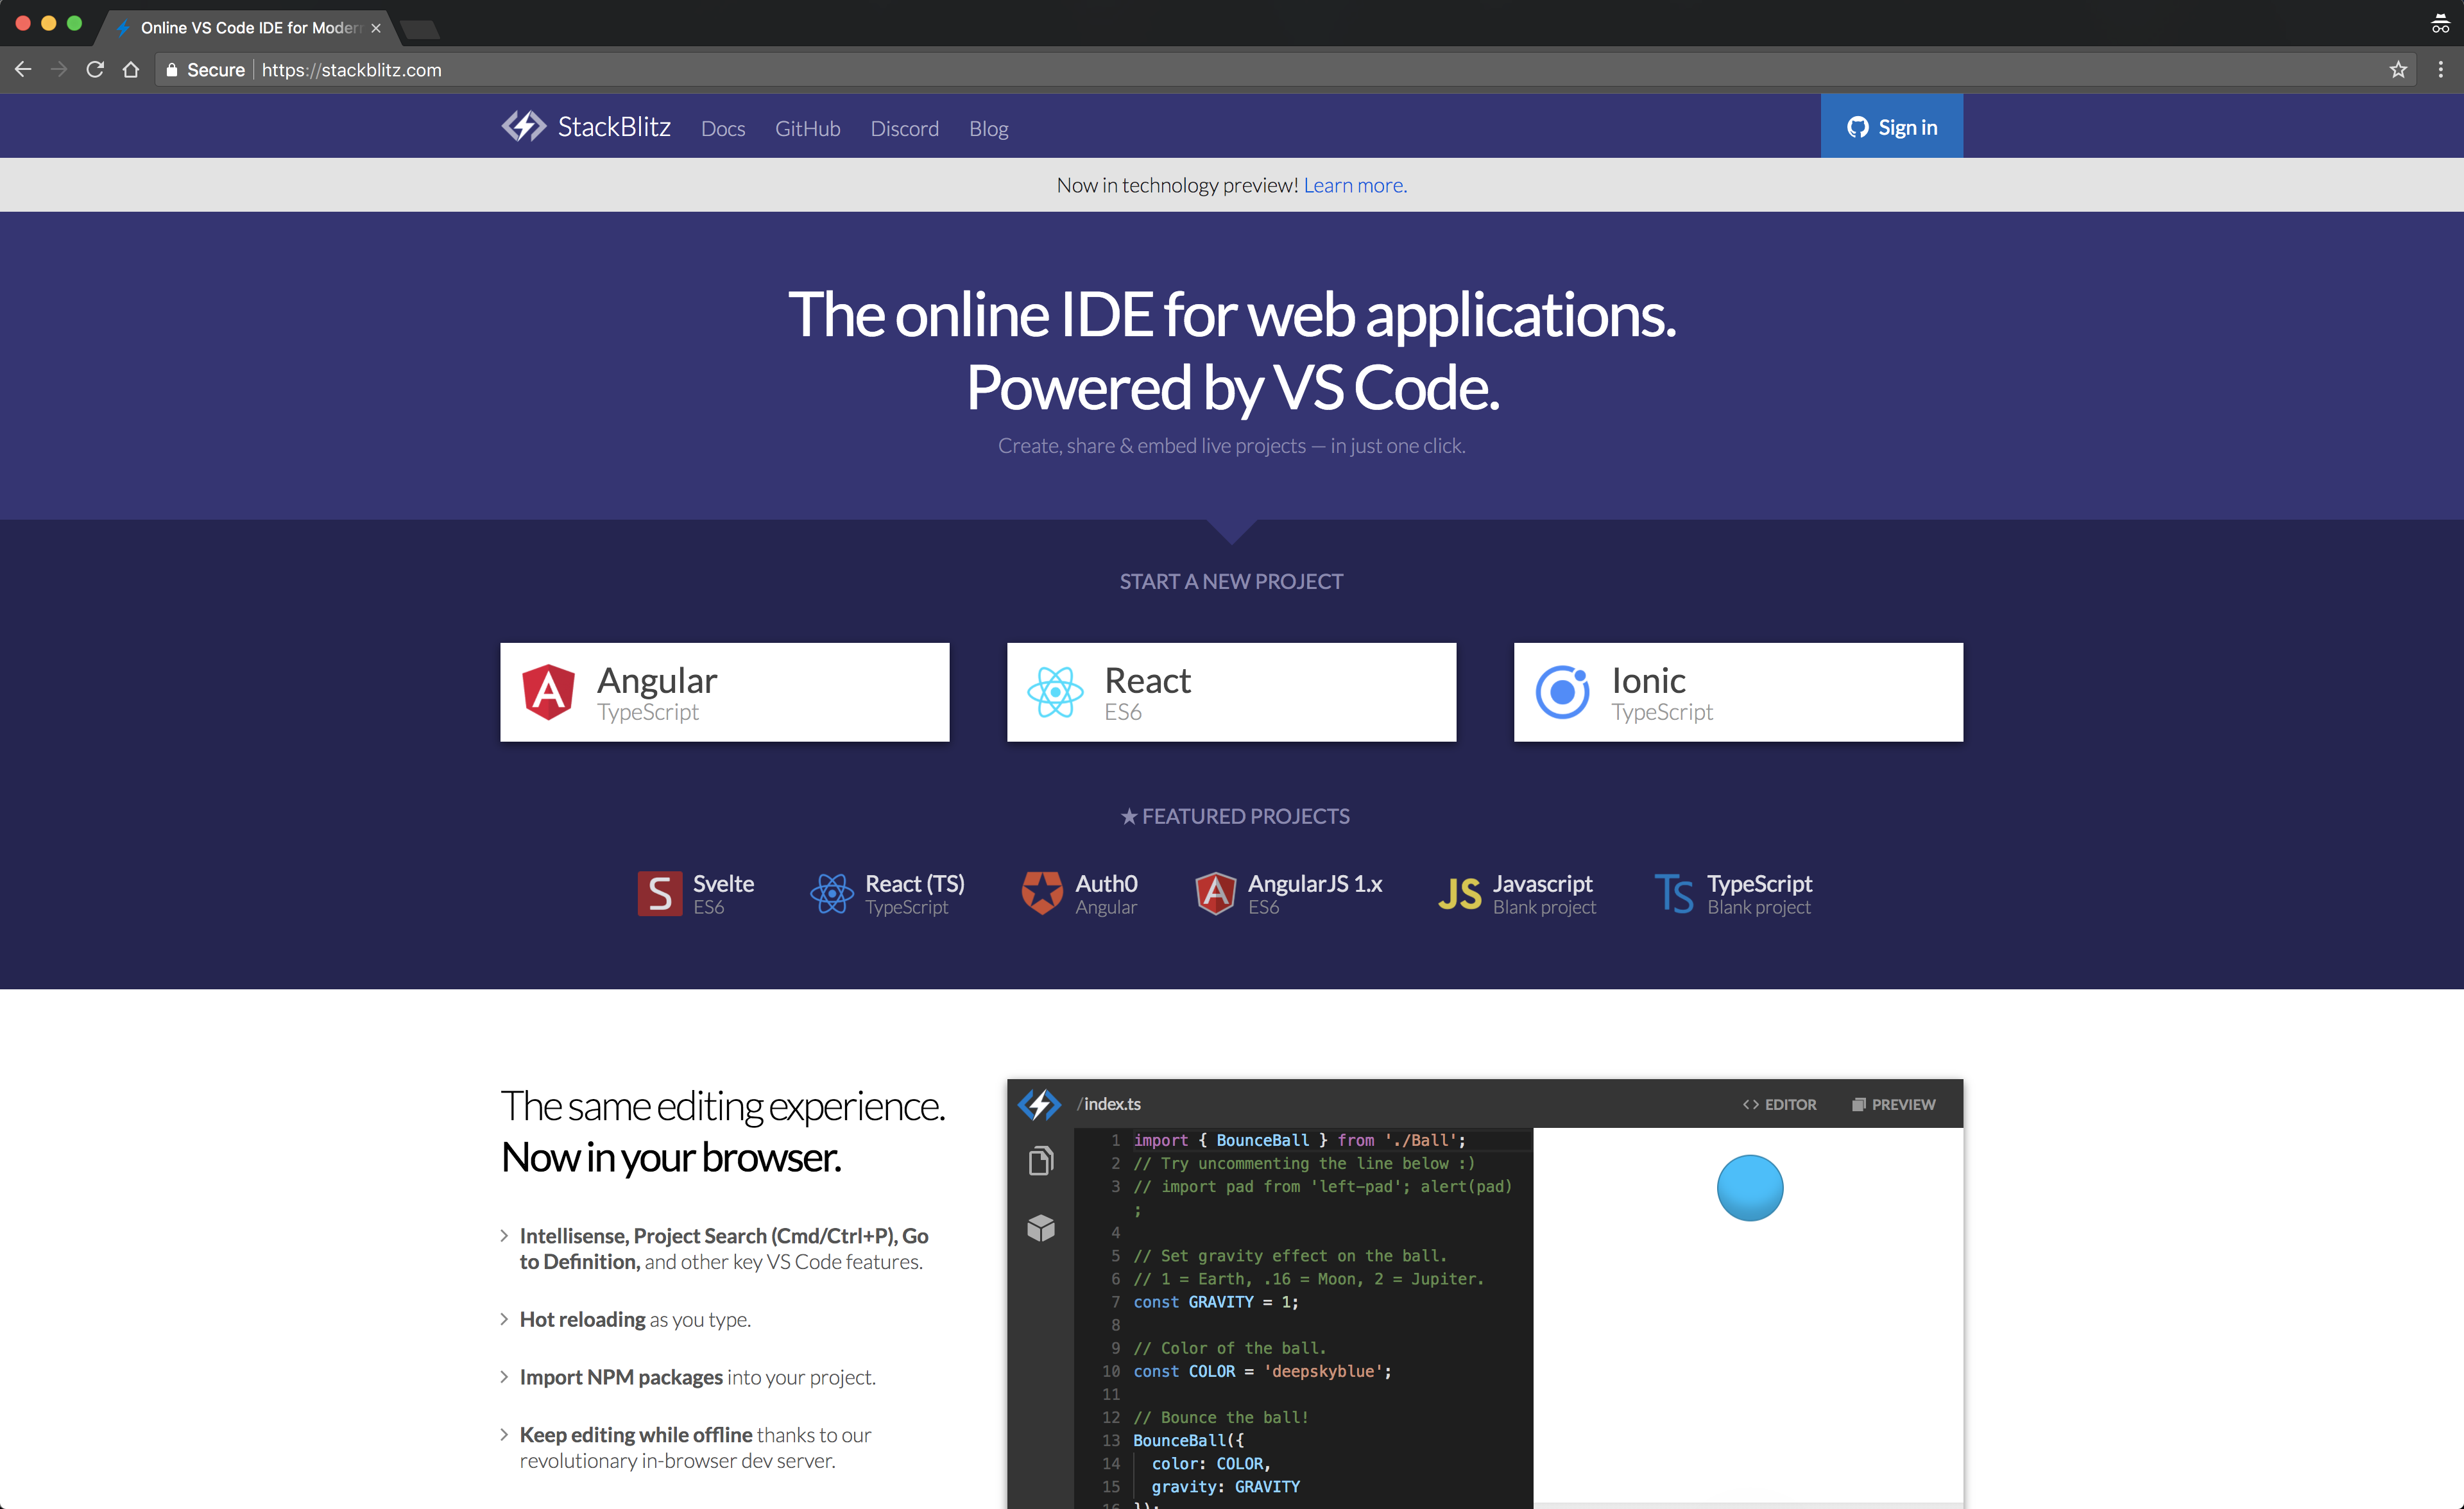Click the incognito icon in title bar
The width and height of the screenshot is (2464, 1509).
2440,25
